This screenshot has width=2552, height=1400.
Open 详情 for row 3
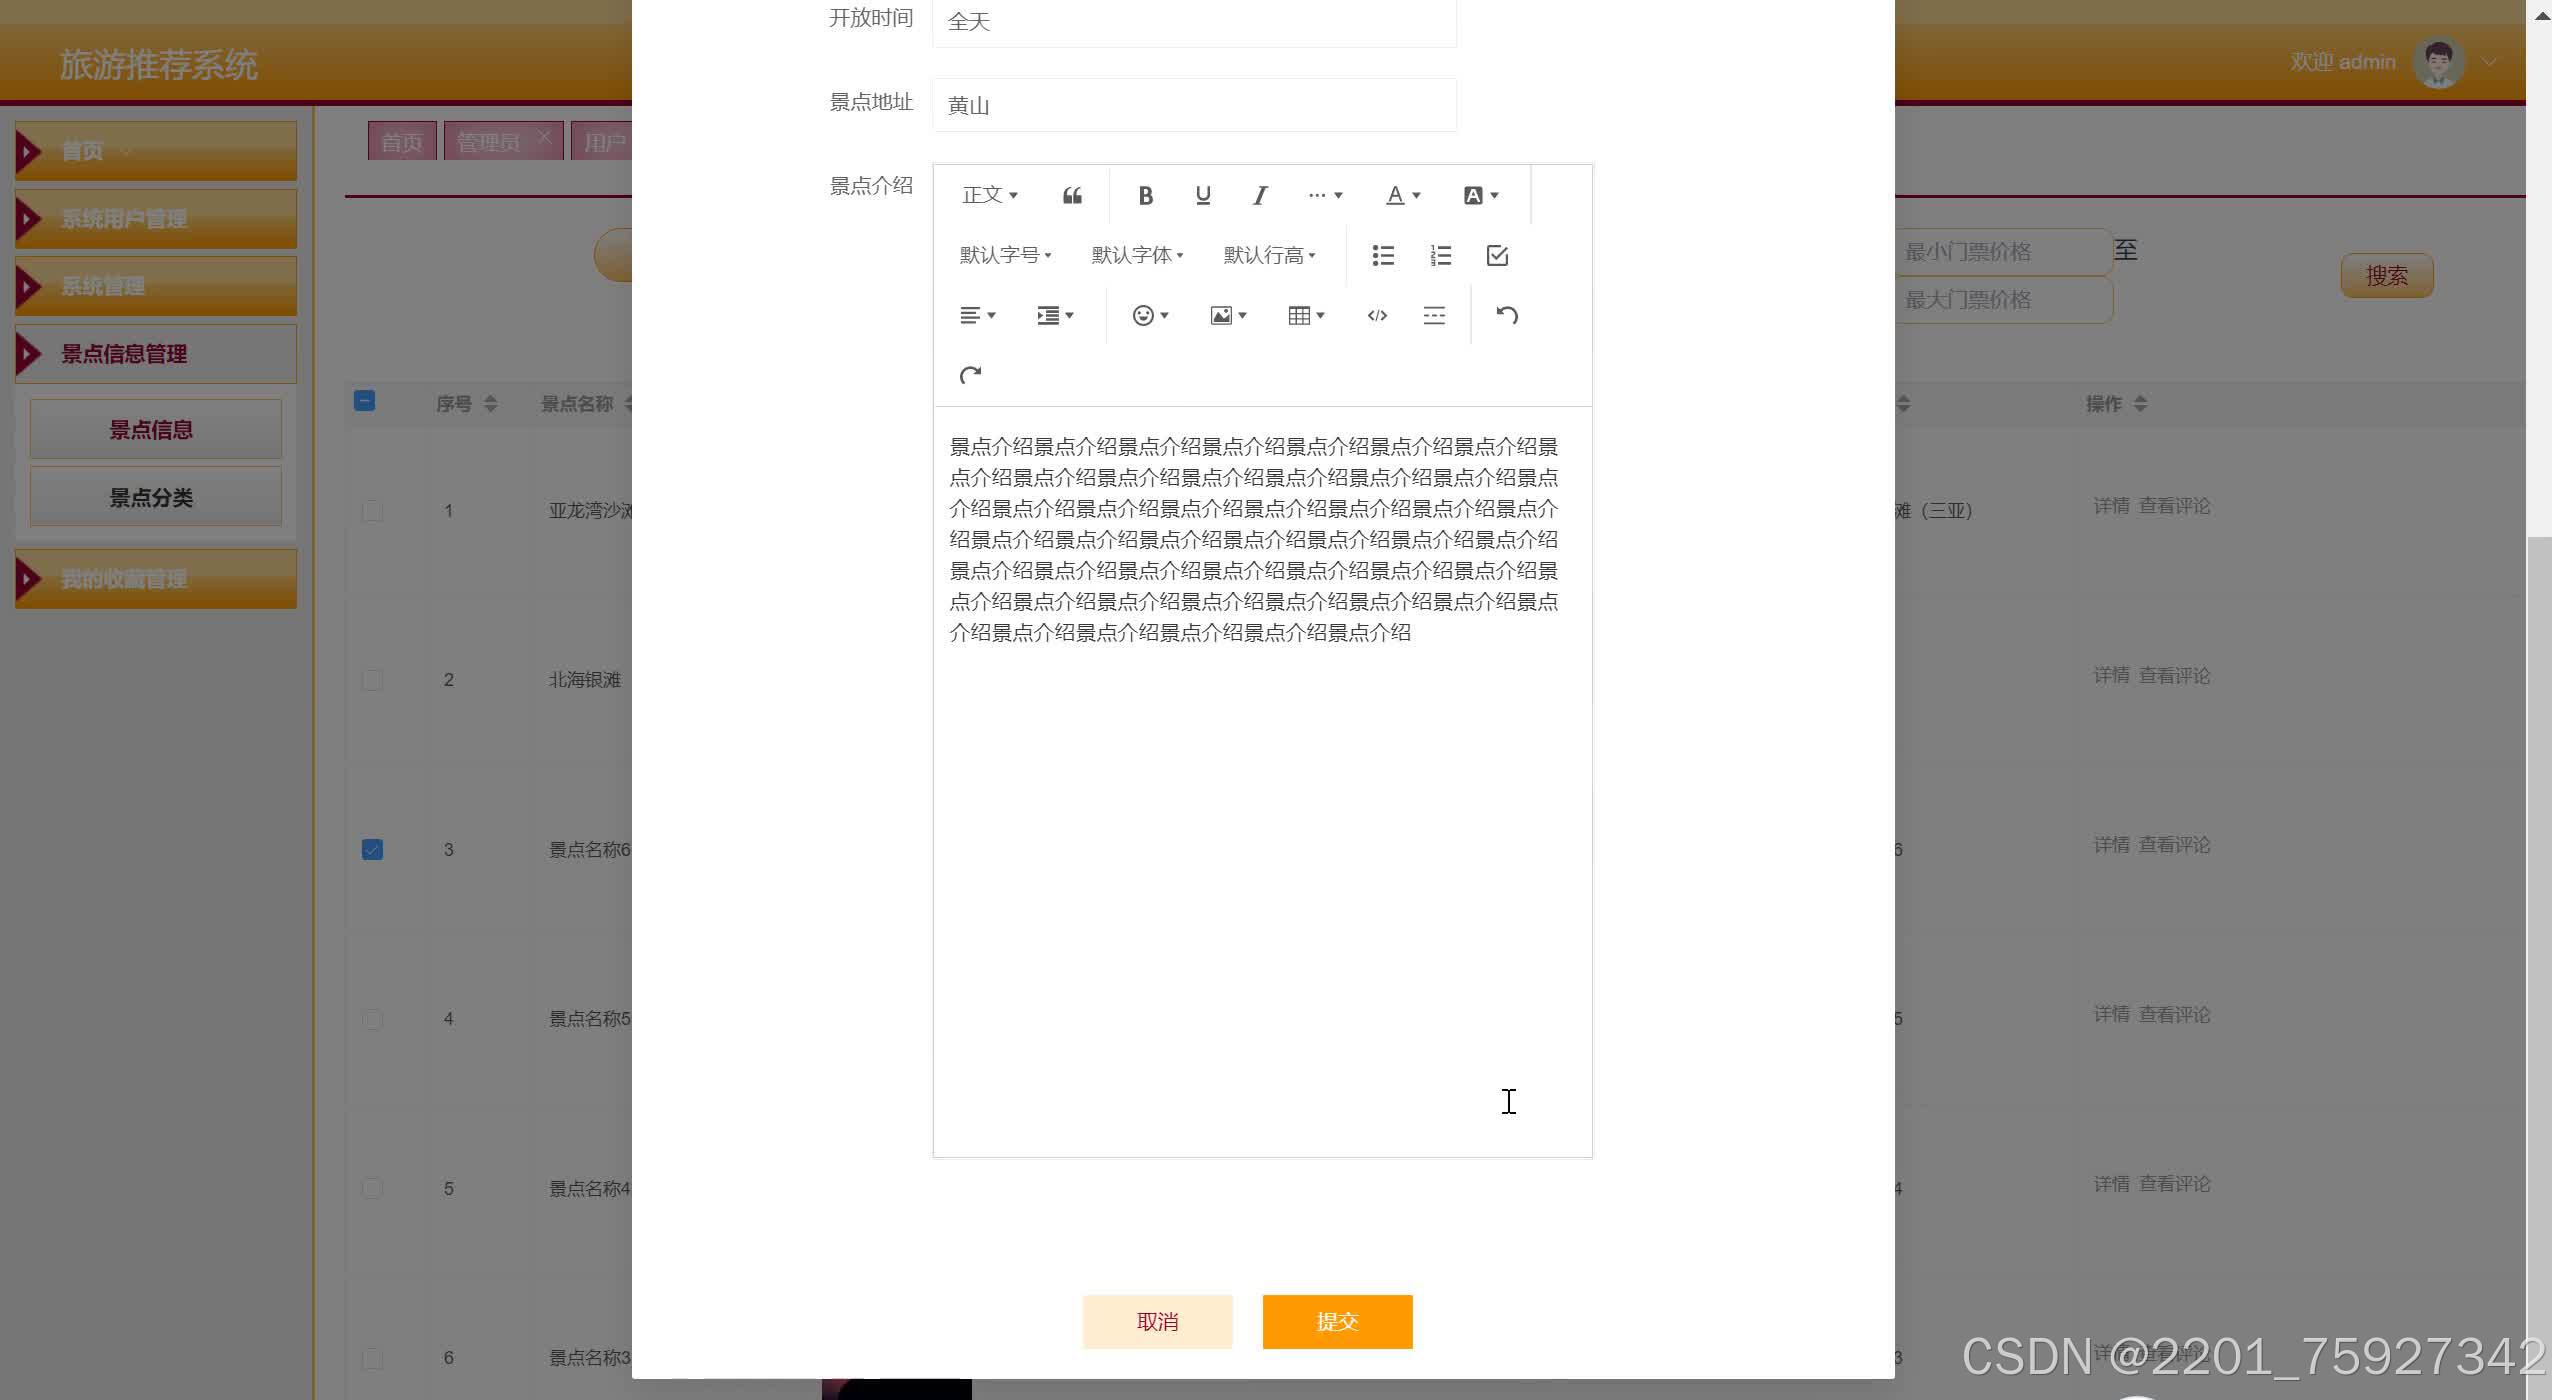[2111, 845]
